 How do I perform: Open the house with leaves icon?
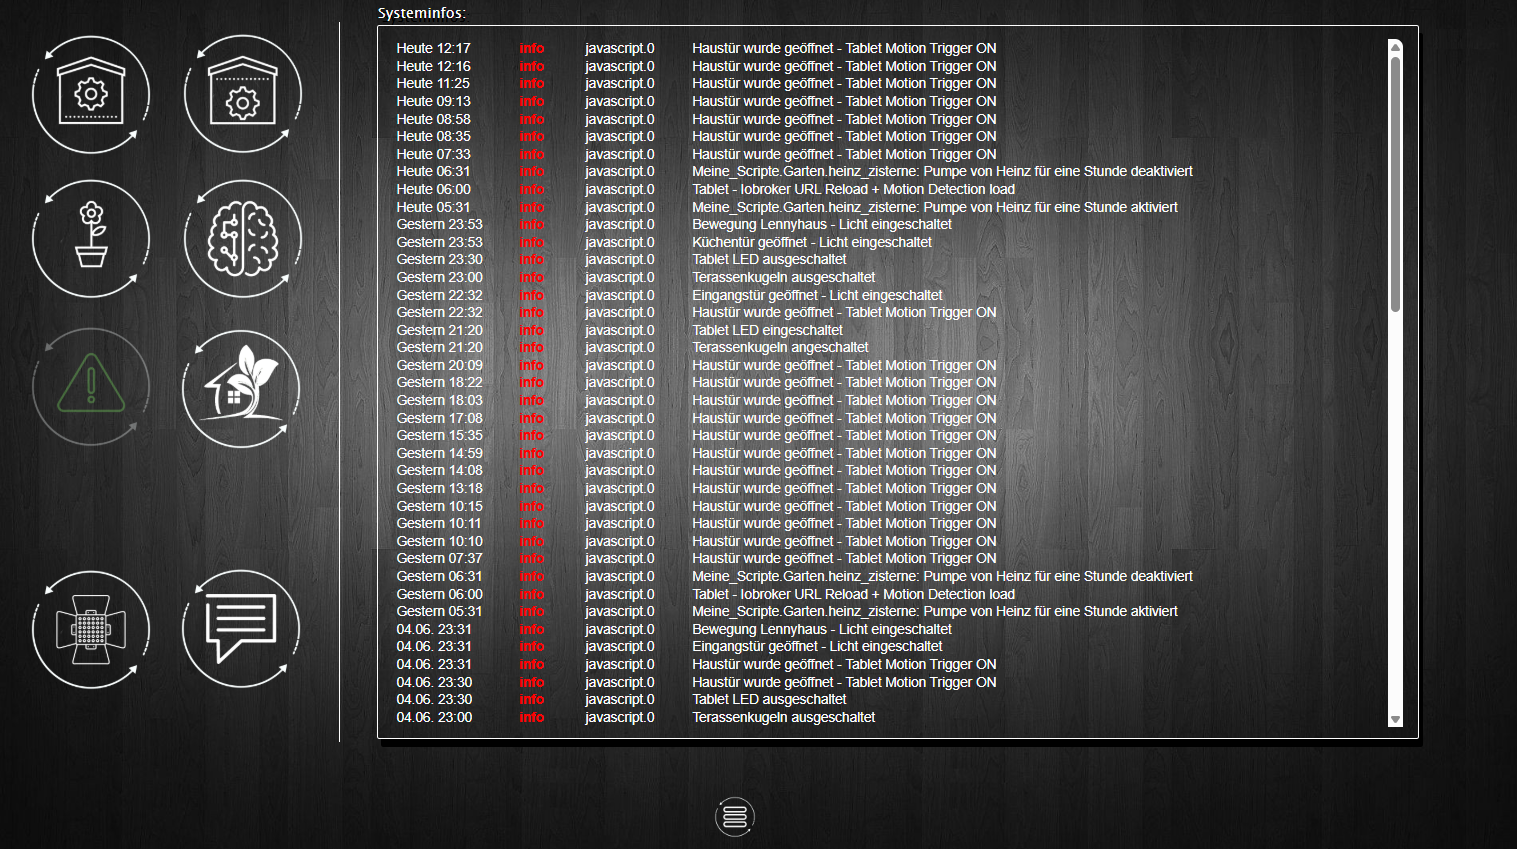click(x=242, y=388)
